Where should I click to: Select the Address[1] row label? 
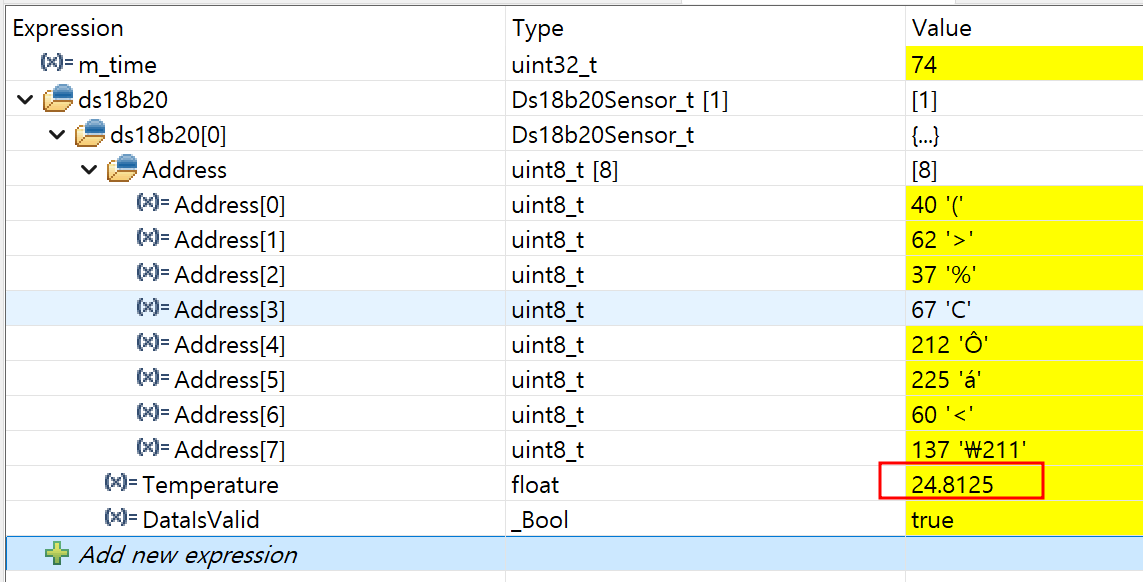click(x=230, y=241)
